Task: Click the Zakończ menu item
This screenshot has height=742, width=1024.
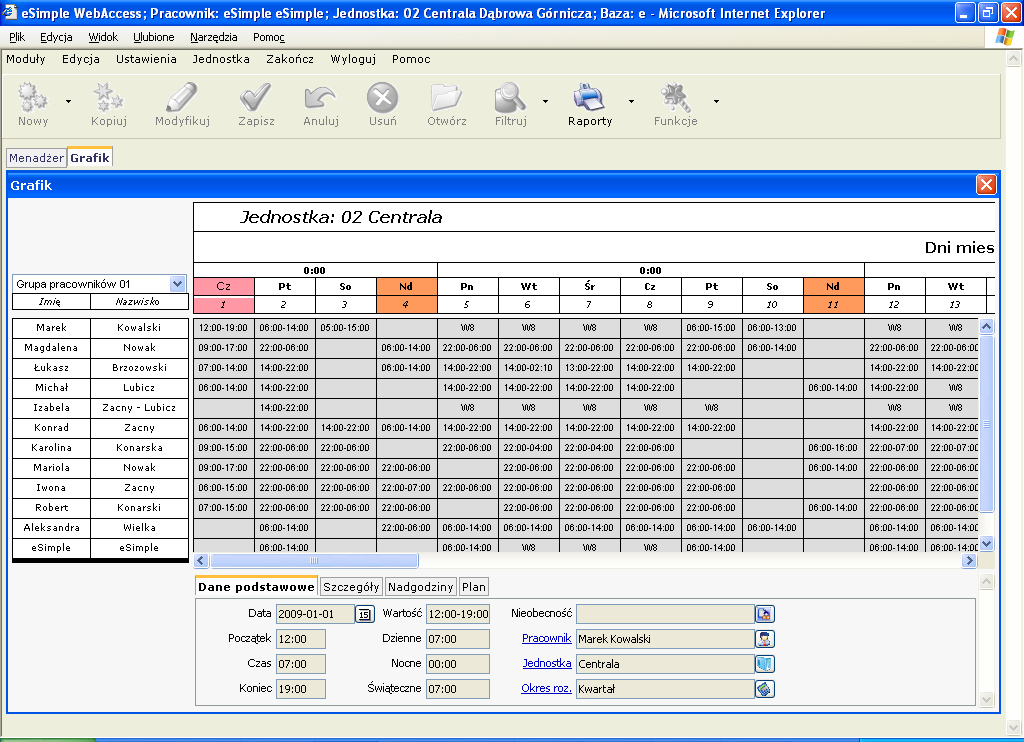Action: 289,59
